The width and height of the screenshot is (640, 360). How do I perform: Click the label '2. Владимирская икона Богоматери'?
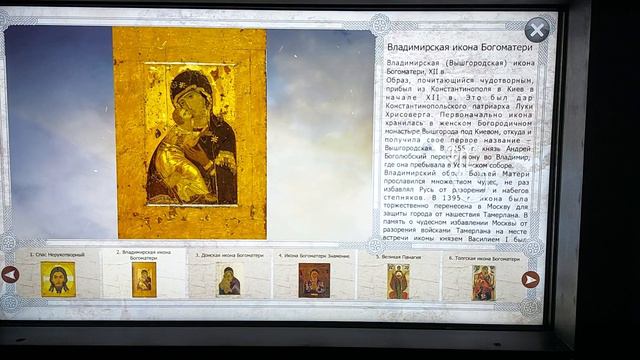[x=143, y=255]
